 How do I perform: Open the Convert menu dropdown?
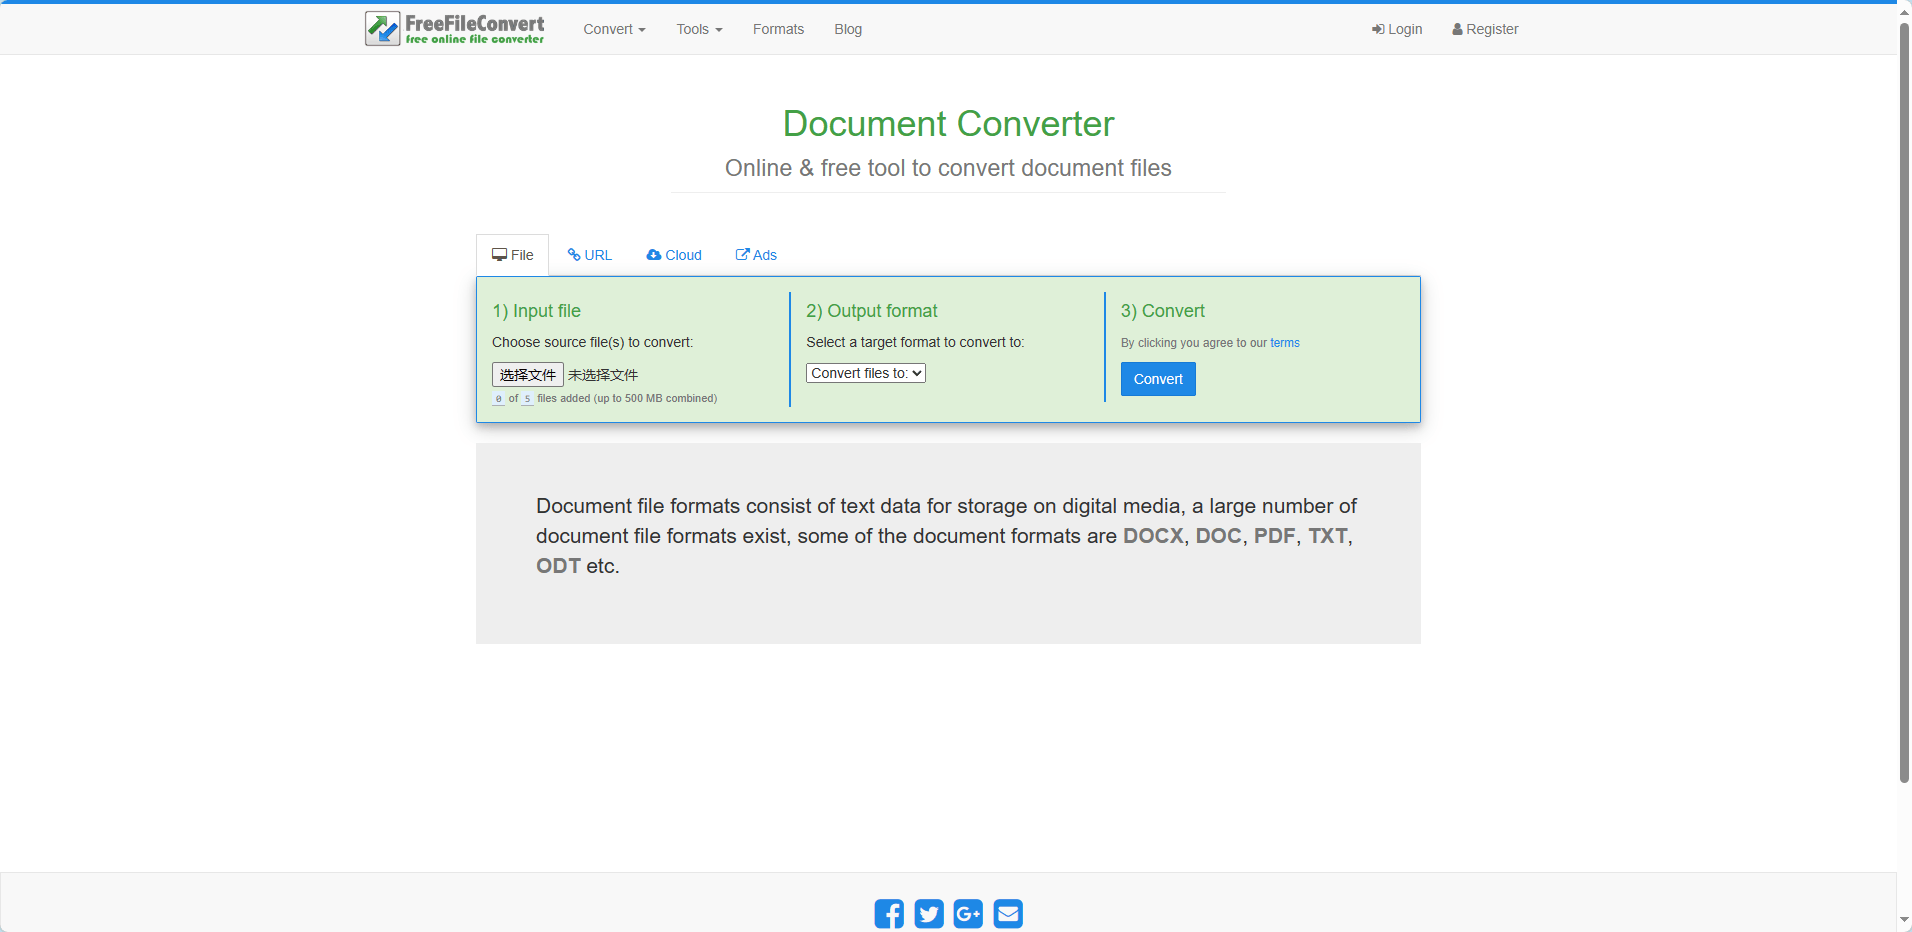click(614, 29)
